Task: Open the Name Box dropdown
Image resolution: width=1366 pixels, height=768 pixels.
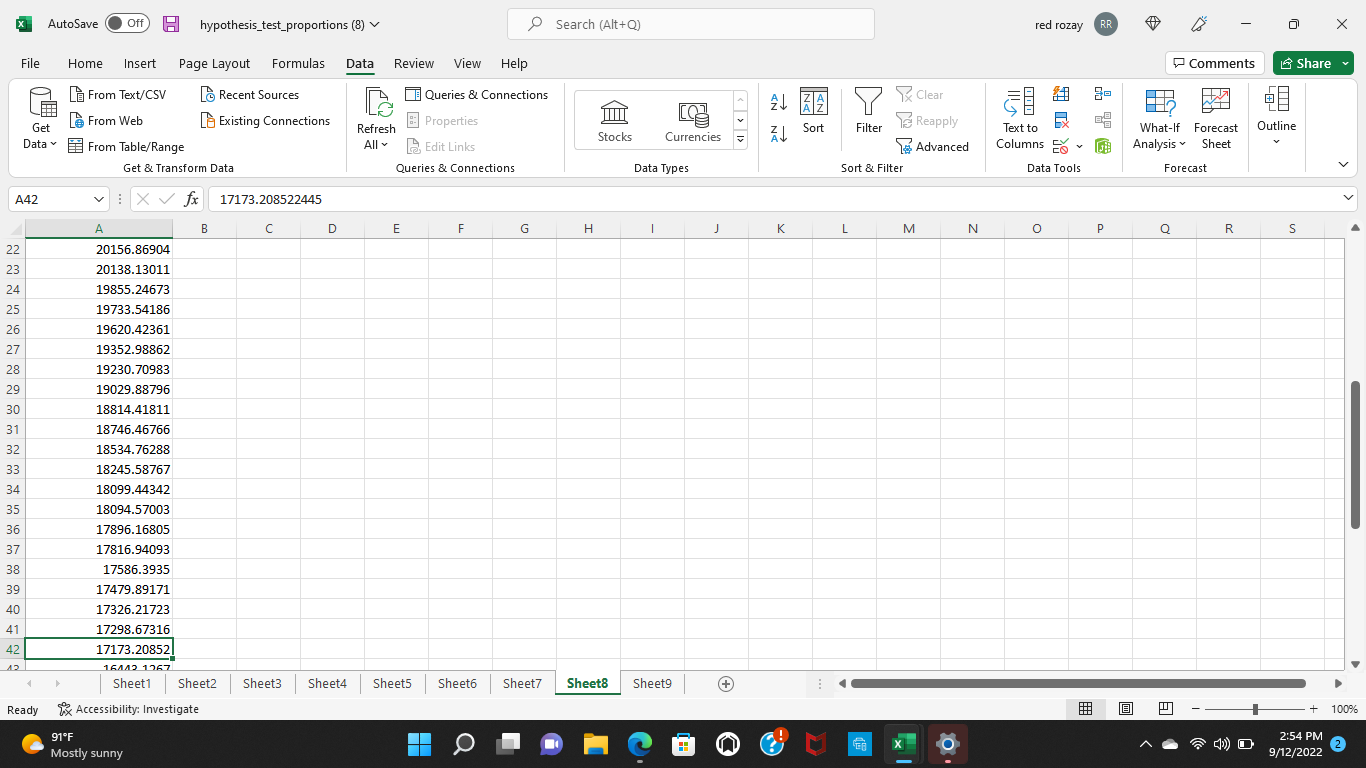Action: tap(98, 199)
